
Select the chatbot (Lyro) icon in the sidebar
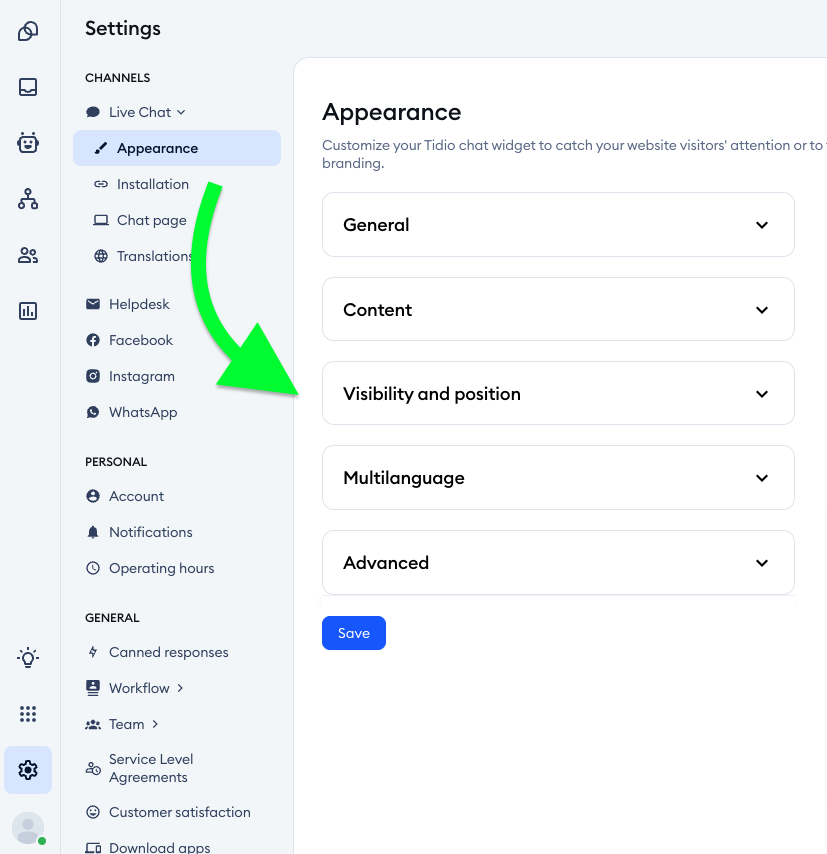pos(27,143)
